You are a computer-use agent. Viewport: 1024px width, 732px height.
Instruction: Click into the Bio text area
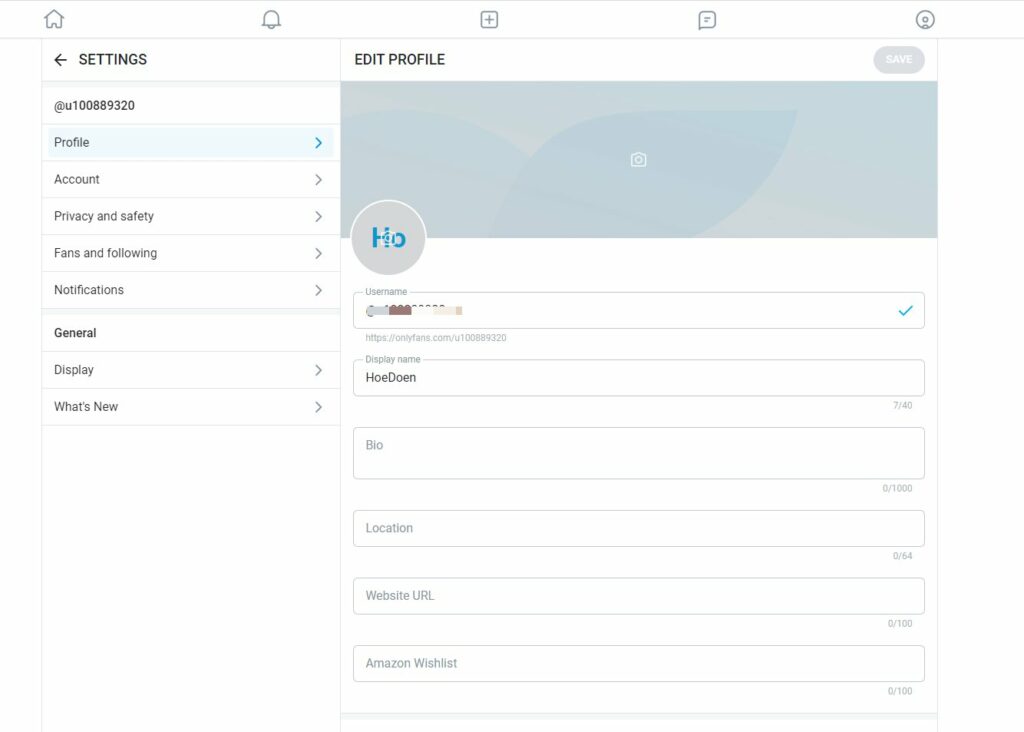(x=639, y=453)
